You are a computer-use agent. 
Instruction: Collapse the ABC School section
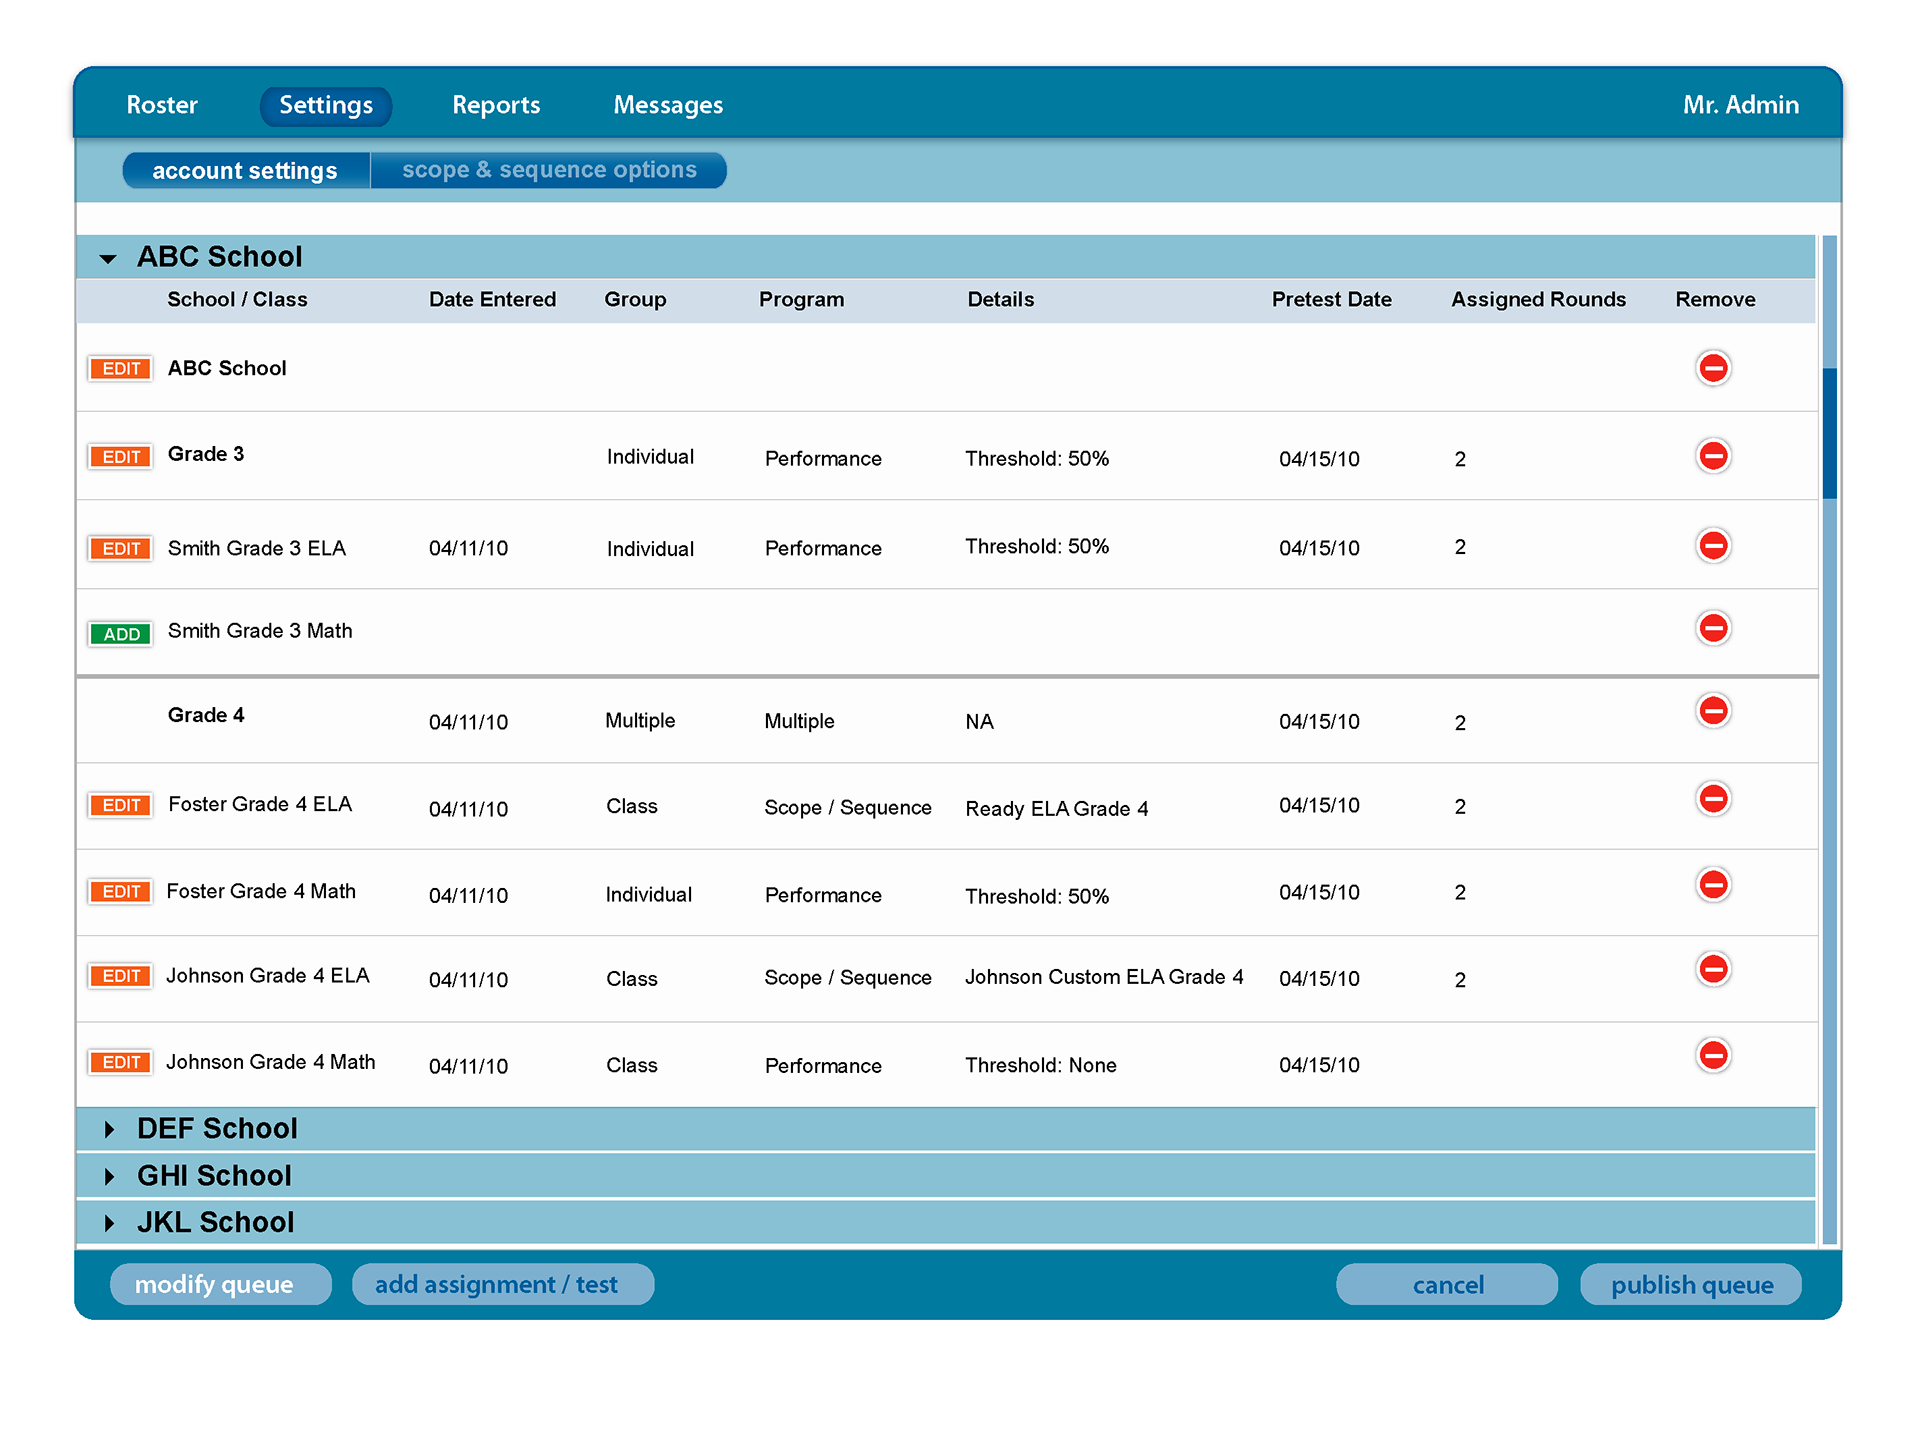[x=108, y=259]
